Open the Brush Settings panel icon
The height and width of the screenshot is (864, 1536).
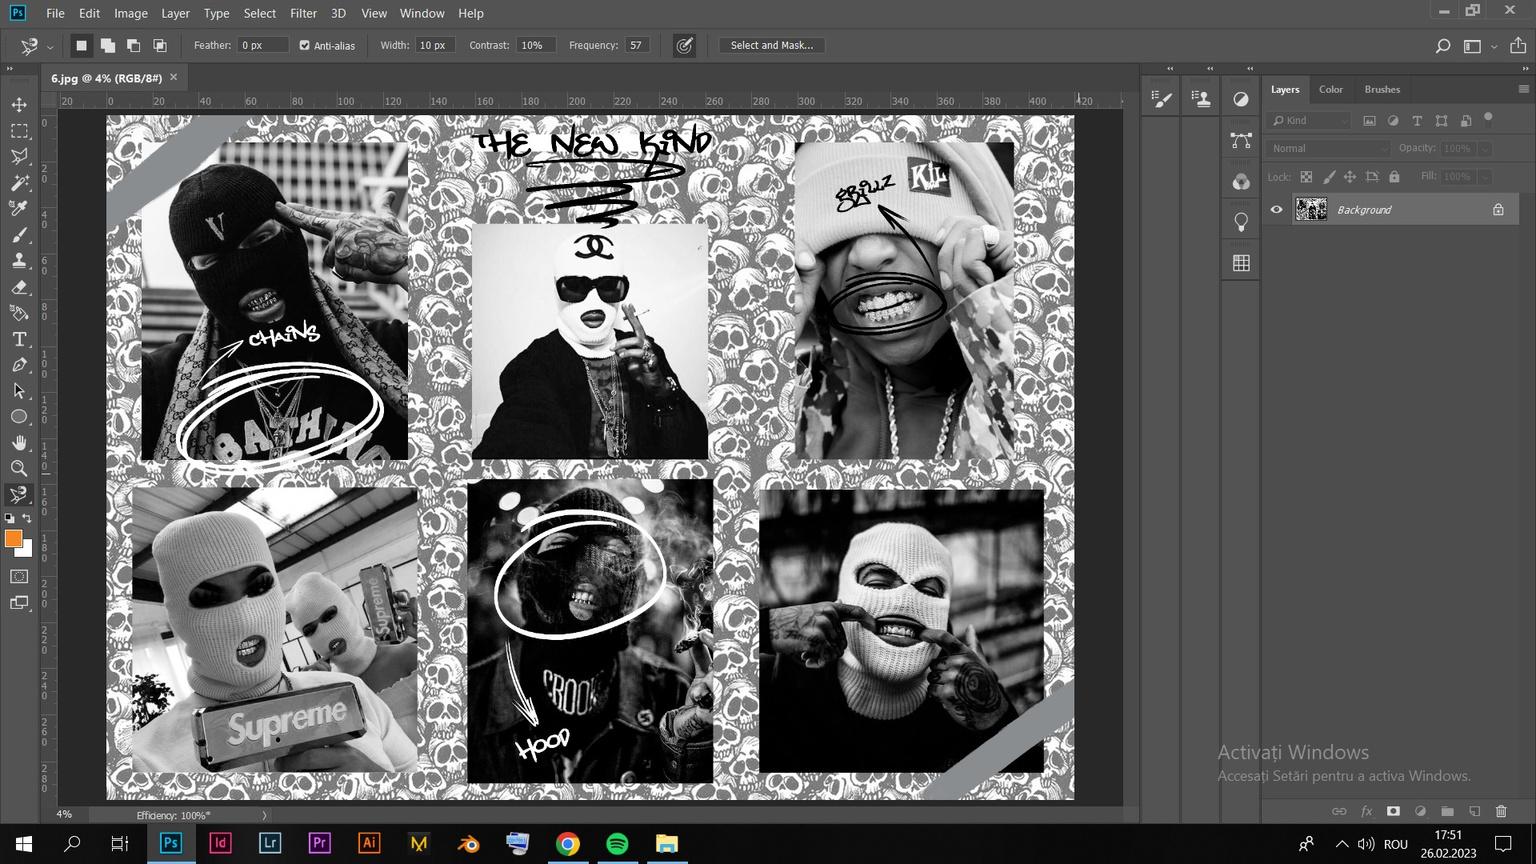[x=1162, y=98]
